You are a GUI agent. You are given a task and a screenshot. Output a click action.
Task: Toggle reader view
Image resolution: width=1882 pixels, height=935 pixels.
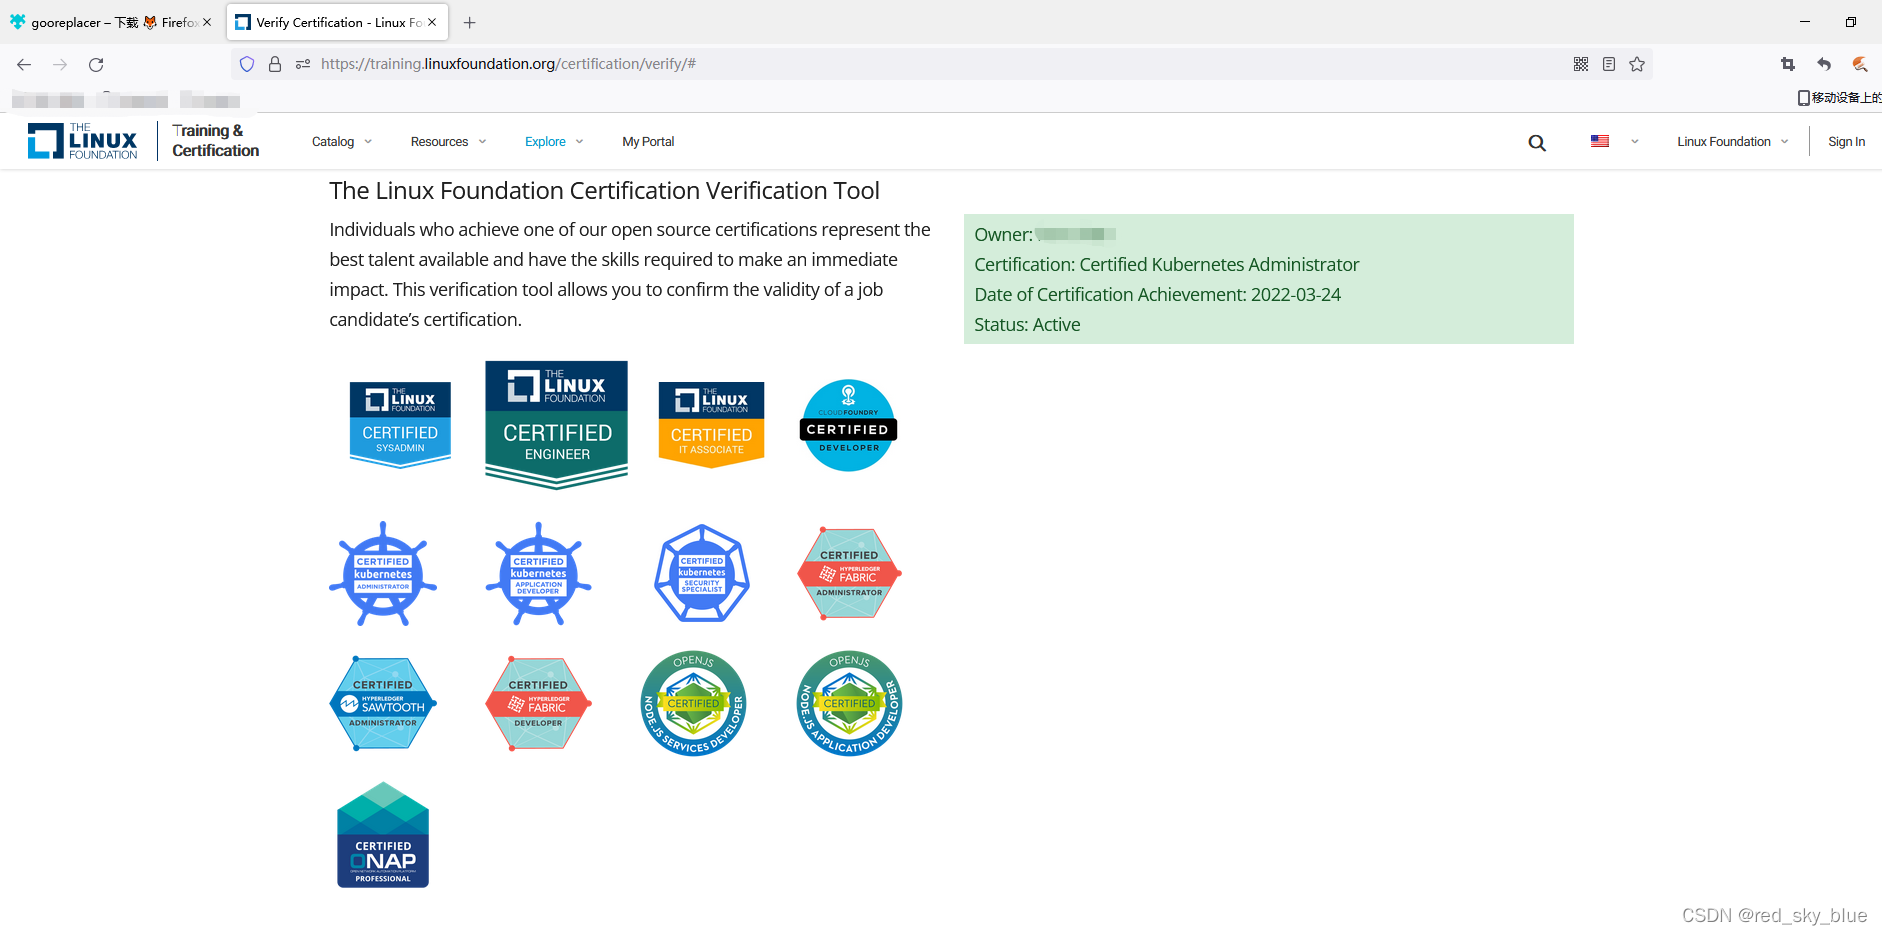[1609, 64]
